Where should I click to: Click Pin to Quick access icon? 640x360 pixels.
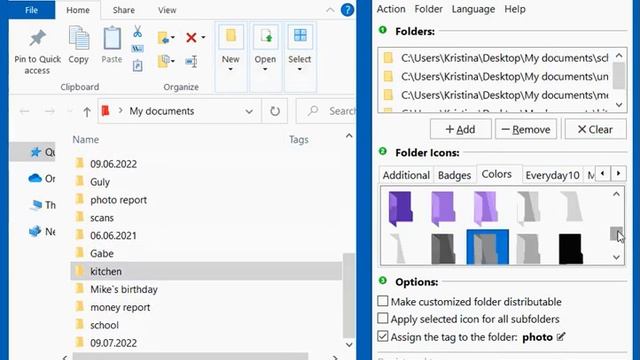point(37,38)
